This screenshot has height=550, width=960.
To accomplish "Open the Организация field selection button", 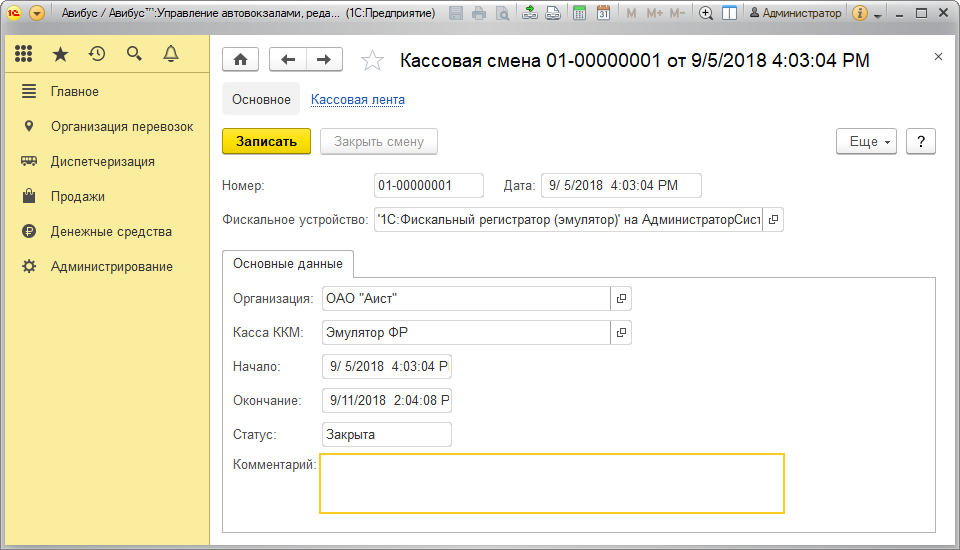I will pos(621,298).
